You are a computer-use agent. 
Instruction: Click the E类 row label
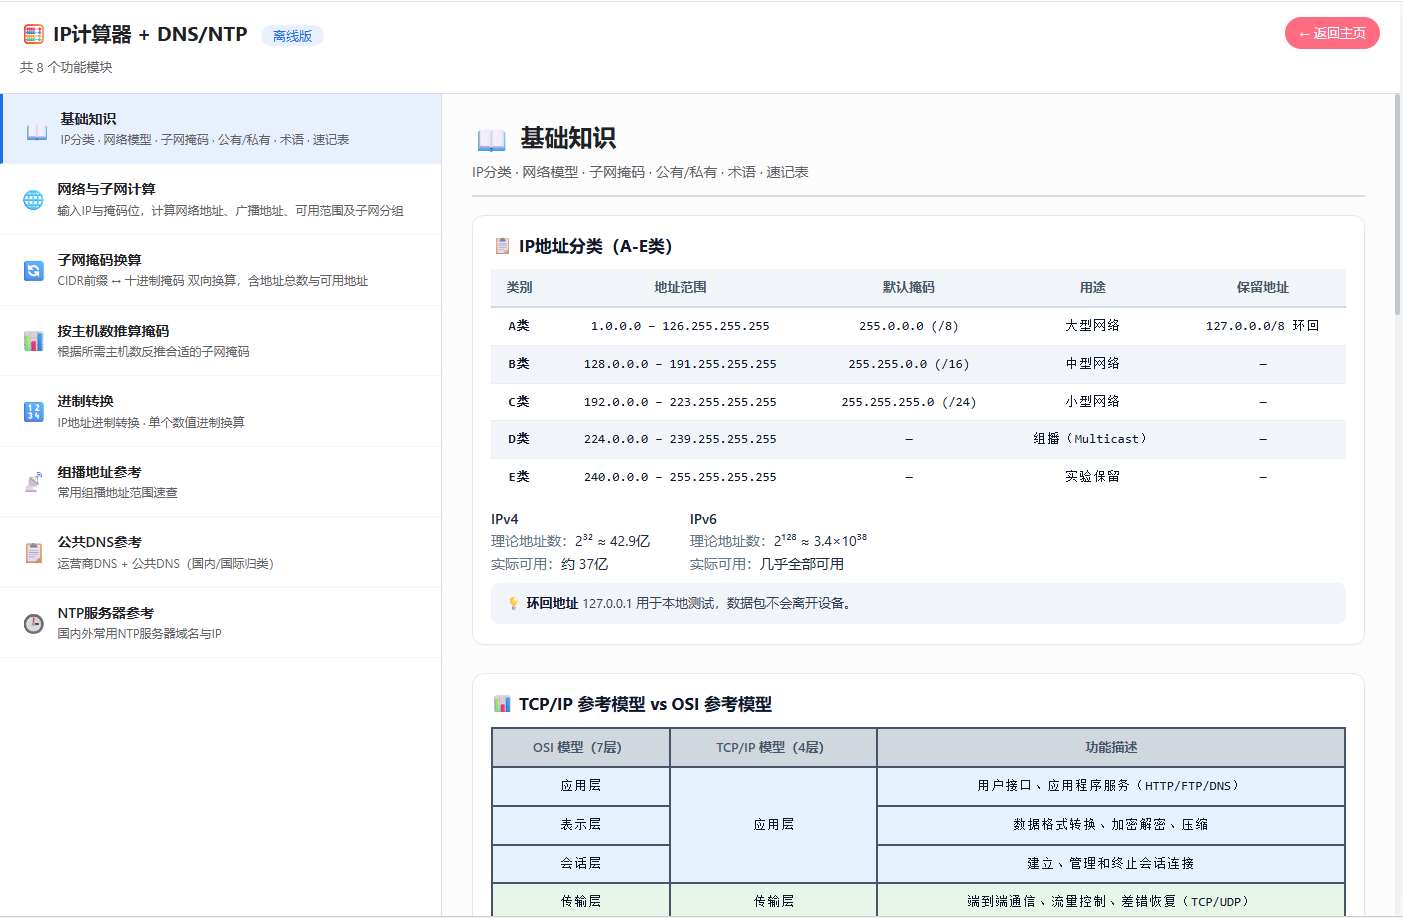click(519, 477)
